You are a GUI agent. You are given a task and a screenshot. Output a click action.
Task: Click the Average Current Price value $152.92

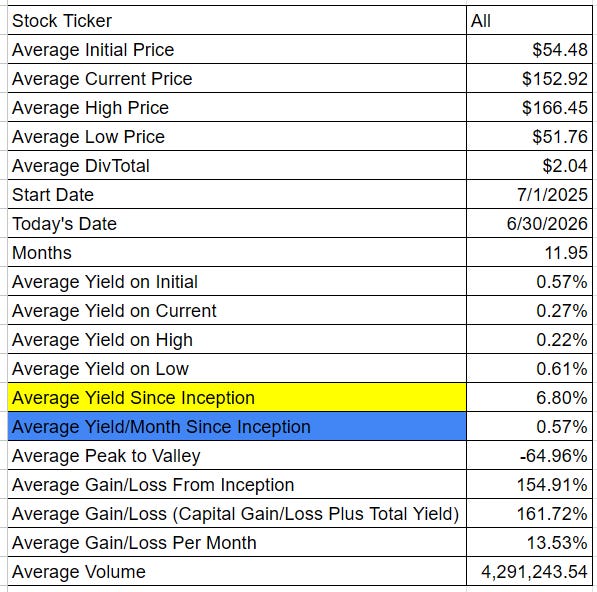[529, 78]
